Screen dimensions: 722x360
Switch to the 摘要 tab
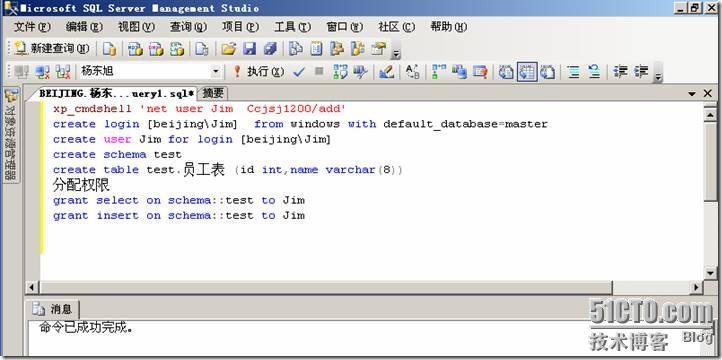213,93
